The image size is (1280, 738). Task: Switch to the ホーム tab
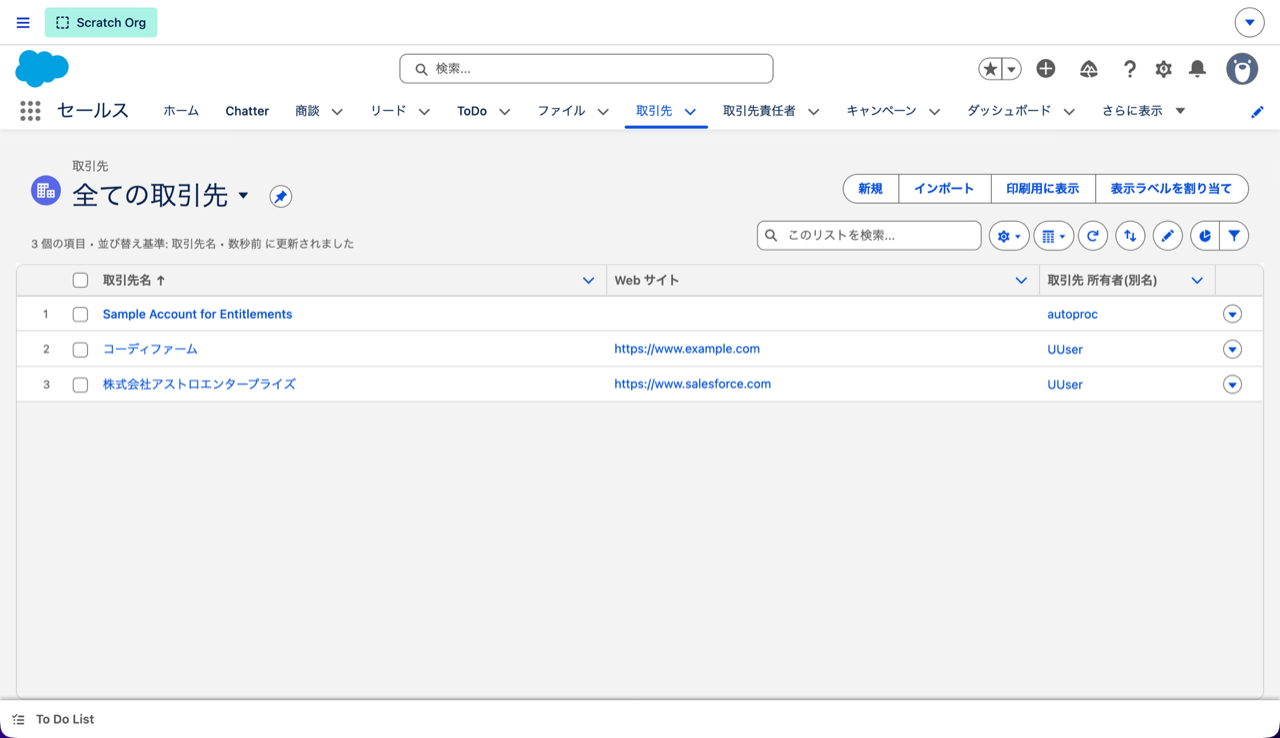(x=181, y=111)
